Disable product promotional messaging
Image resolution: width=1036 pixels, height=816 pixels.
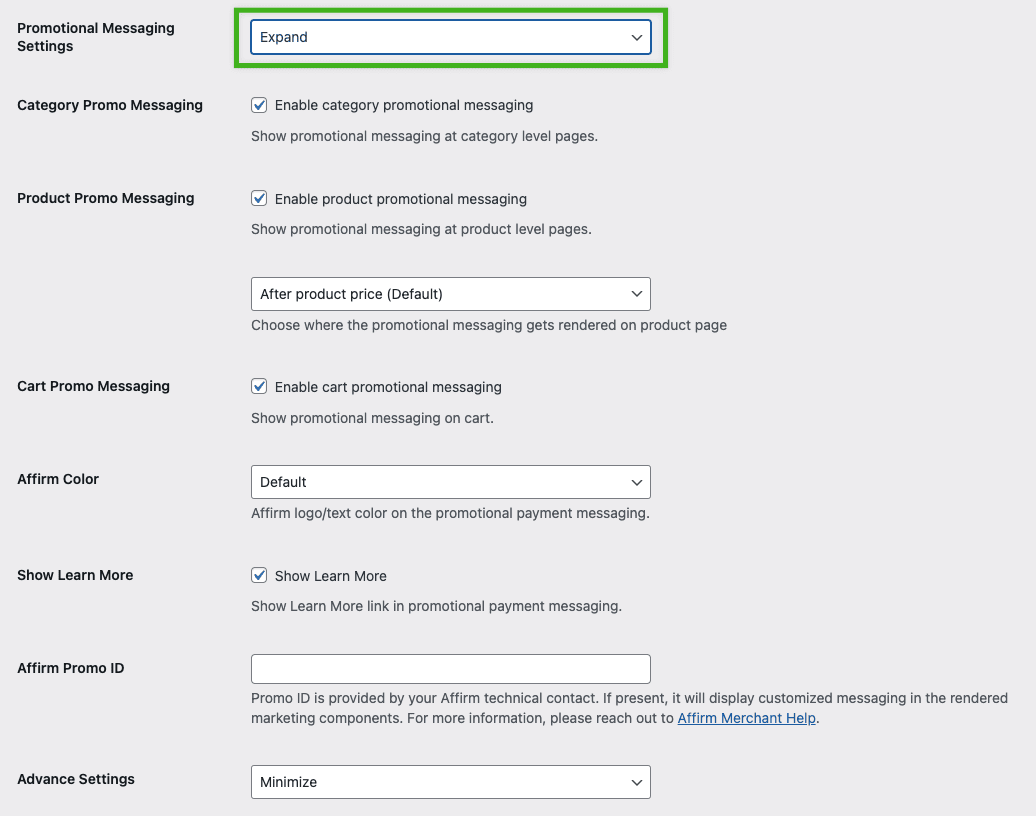[259, 198]
